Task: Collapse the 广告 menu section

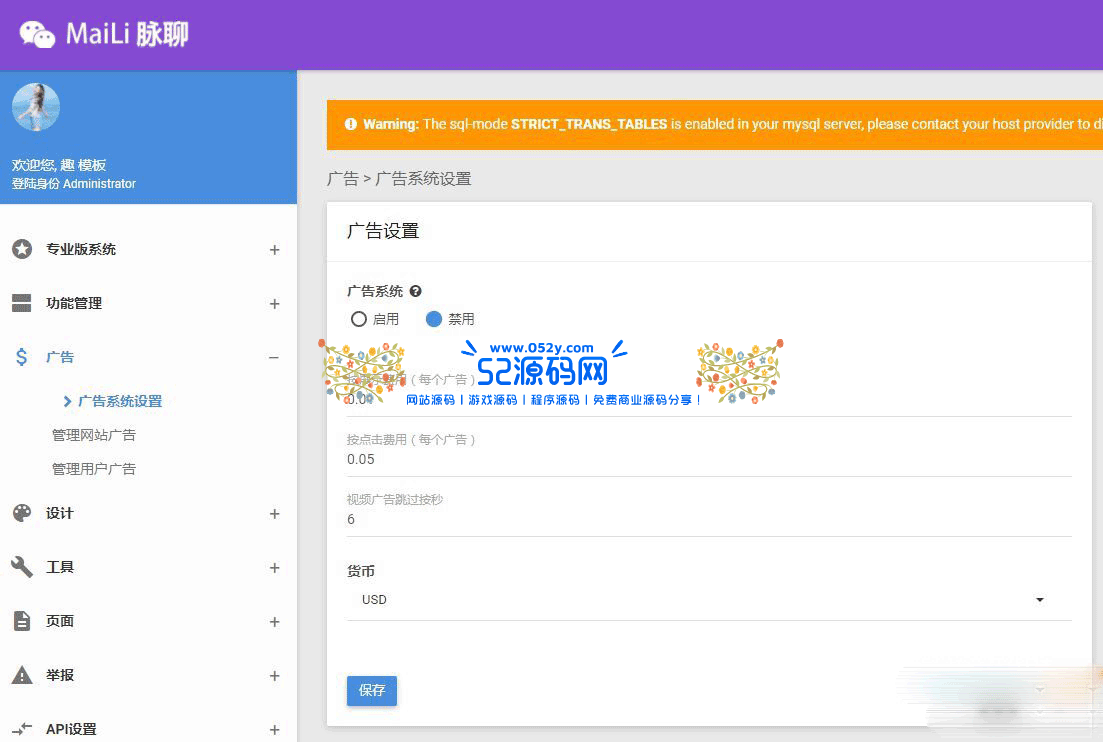Action: click(x=274, y=358)
